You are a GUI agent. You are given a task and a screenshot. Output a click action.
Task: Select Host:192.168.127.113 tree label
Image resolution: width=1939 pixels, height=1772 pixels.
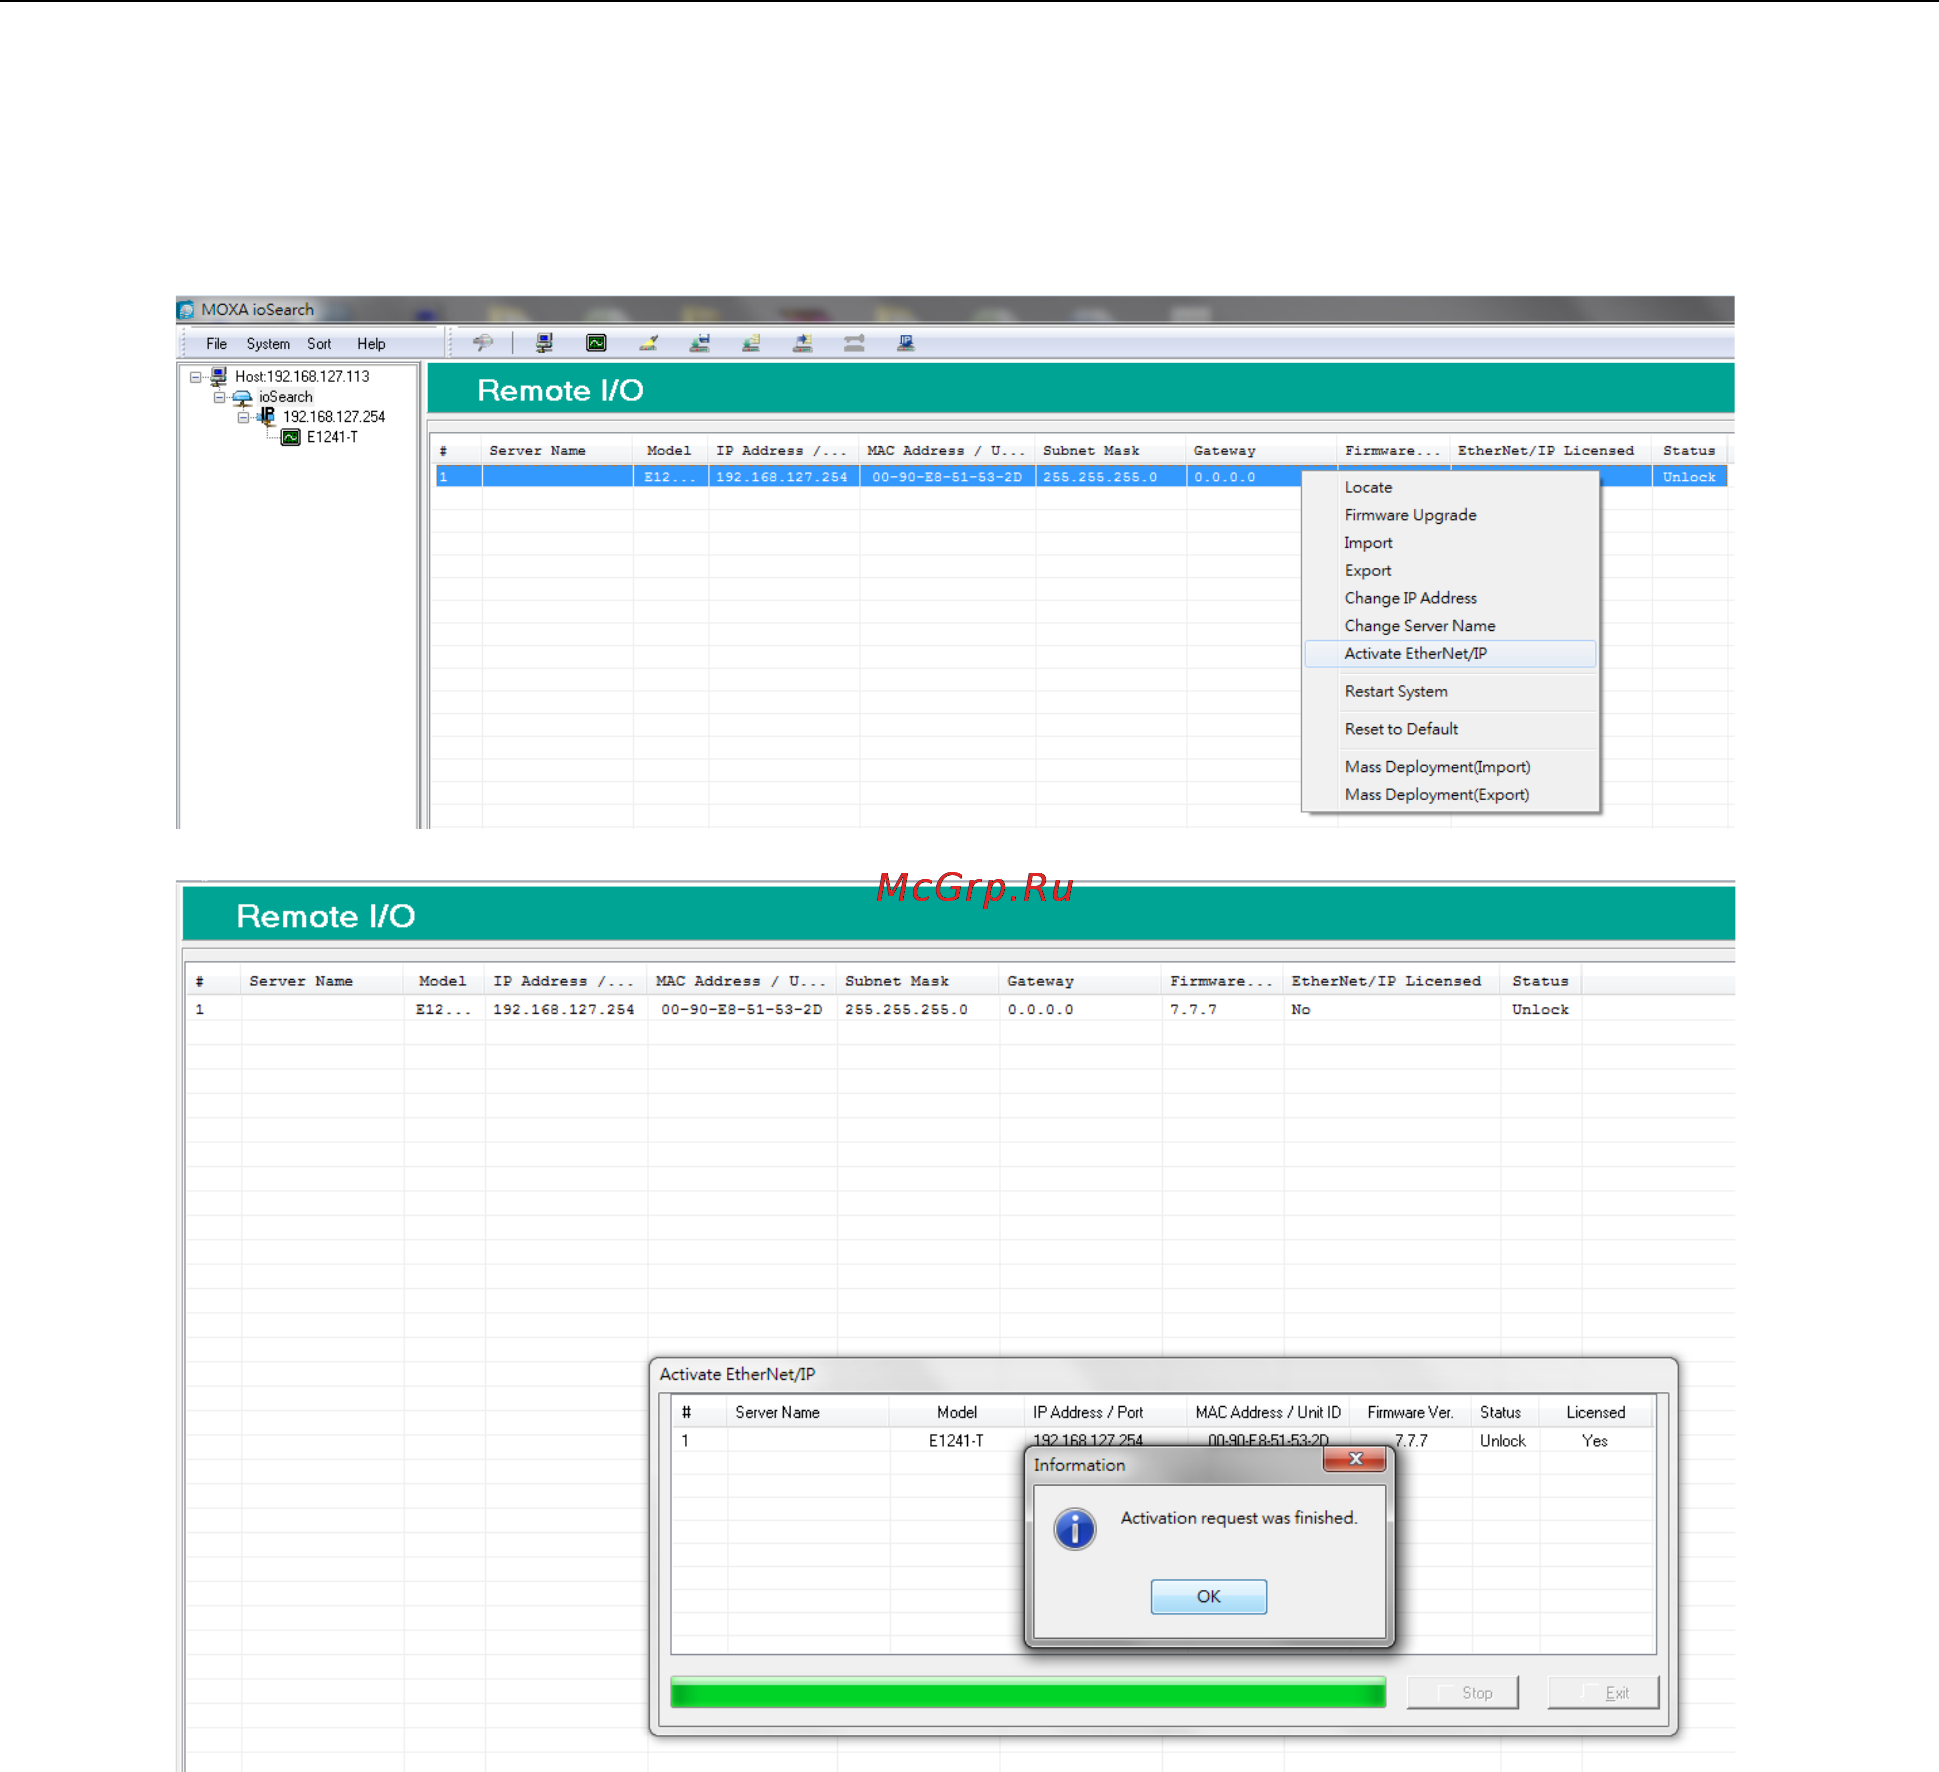pyautogui.click(x=302, y=377)
